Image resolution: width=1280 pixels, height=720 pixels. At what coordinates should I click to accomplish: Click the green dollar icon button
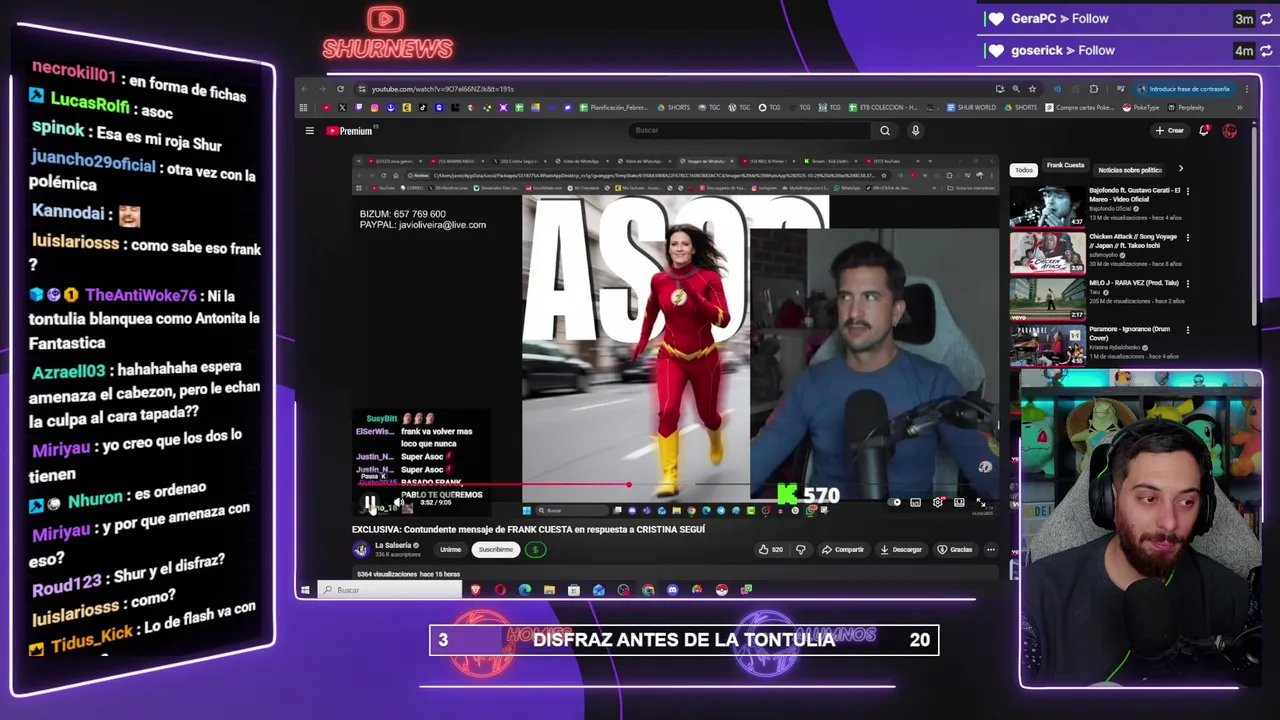(x=535, y=549)
